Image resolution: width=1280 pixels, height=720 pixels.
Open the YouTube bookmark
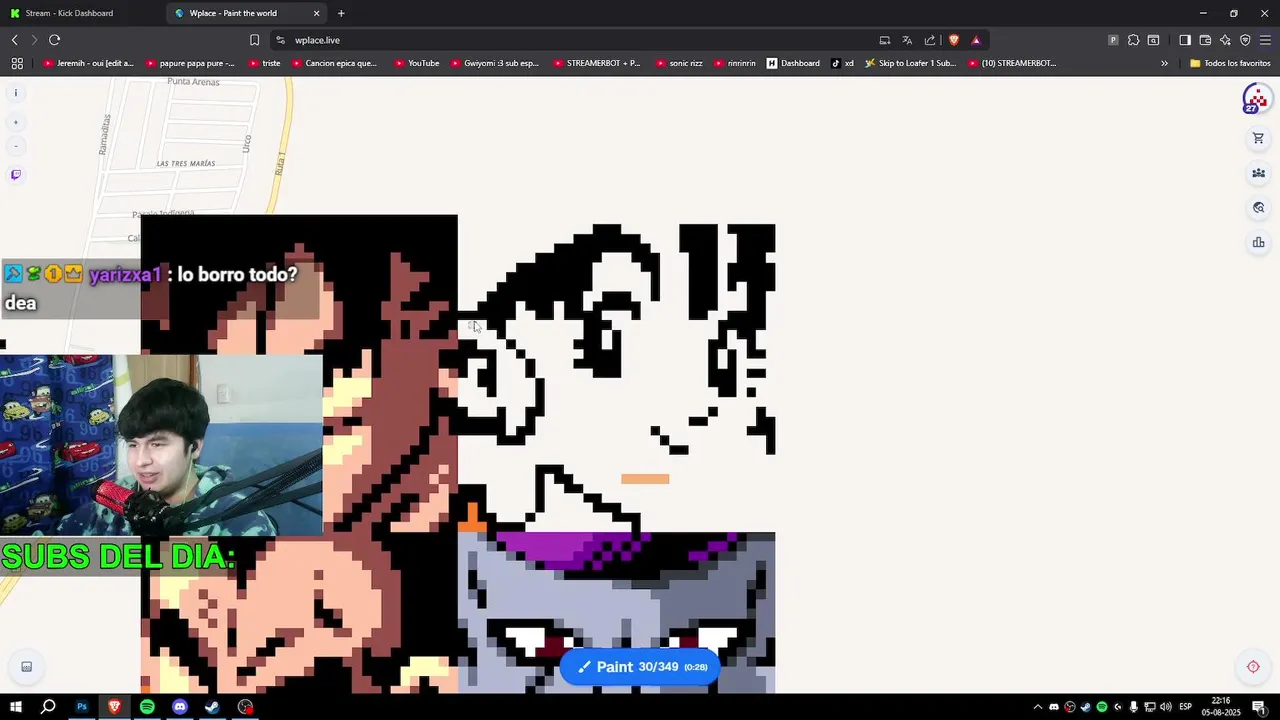pyautogui.click(x=417, y=63)
